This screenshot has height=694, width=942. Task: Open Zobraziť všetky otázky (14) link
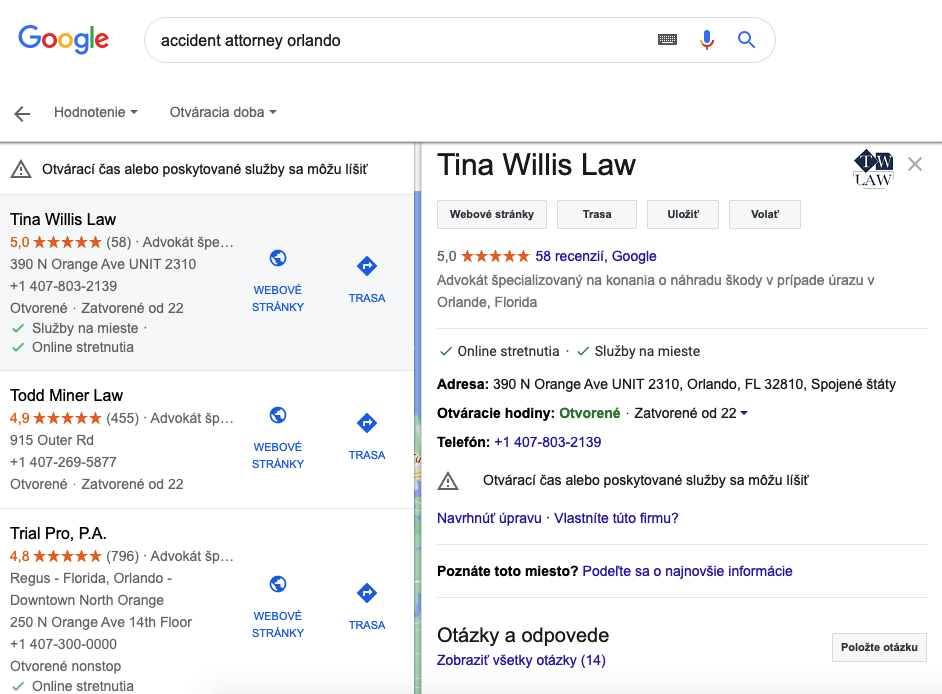point(521,660)
